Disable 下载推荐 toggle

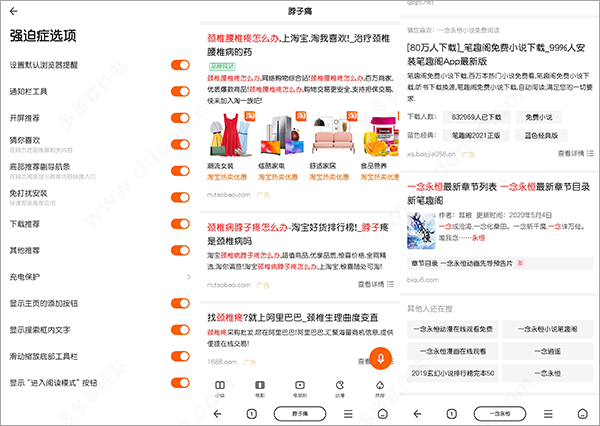[180, 224]
